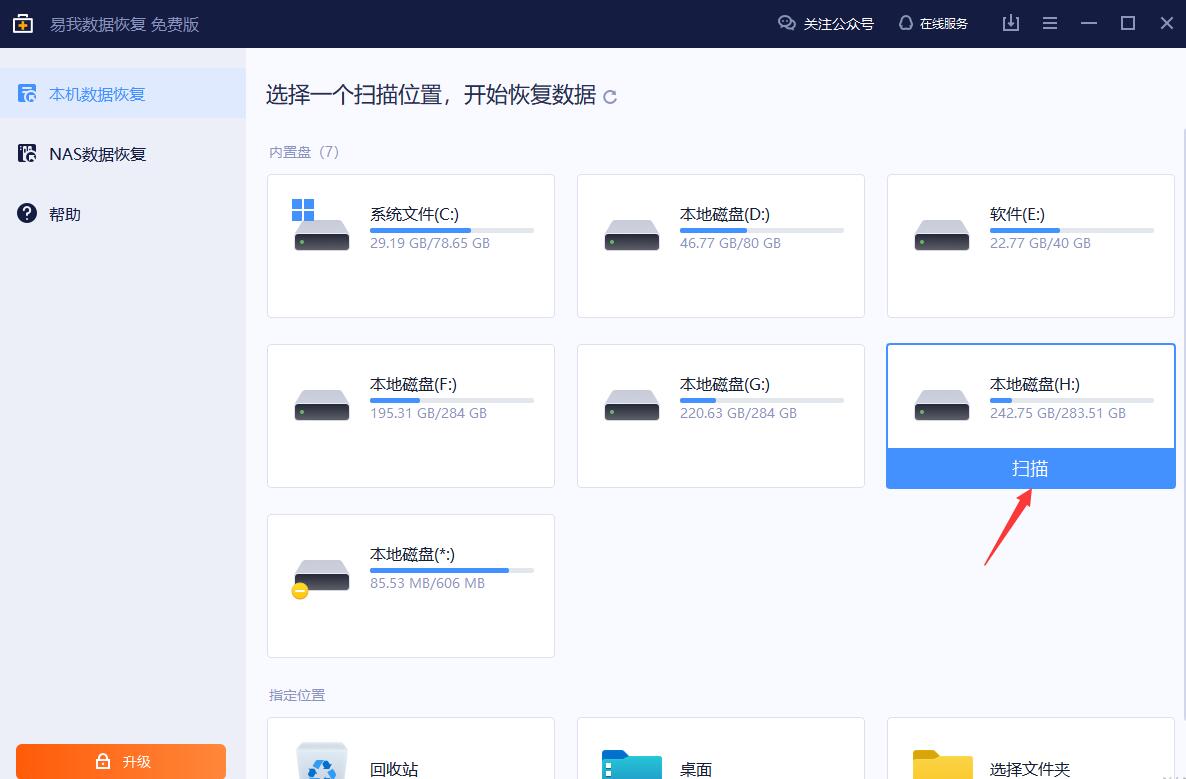Image resolution: width=1186 pixels, height=779 pixels.
Task: Select the 系统文件(C:) drive icon
Action: tap(322, 227)
